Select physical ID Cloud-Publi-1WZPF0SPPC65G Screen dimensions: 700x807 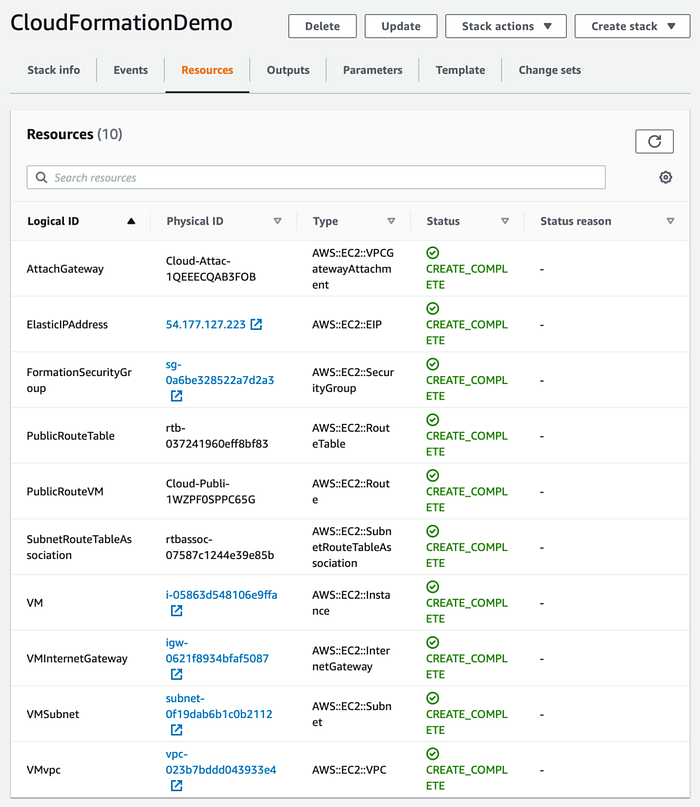point(211,492)
